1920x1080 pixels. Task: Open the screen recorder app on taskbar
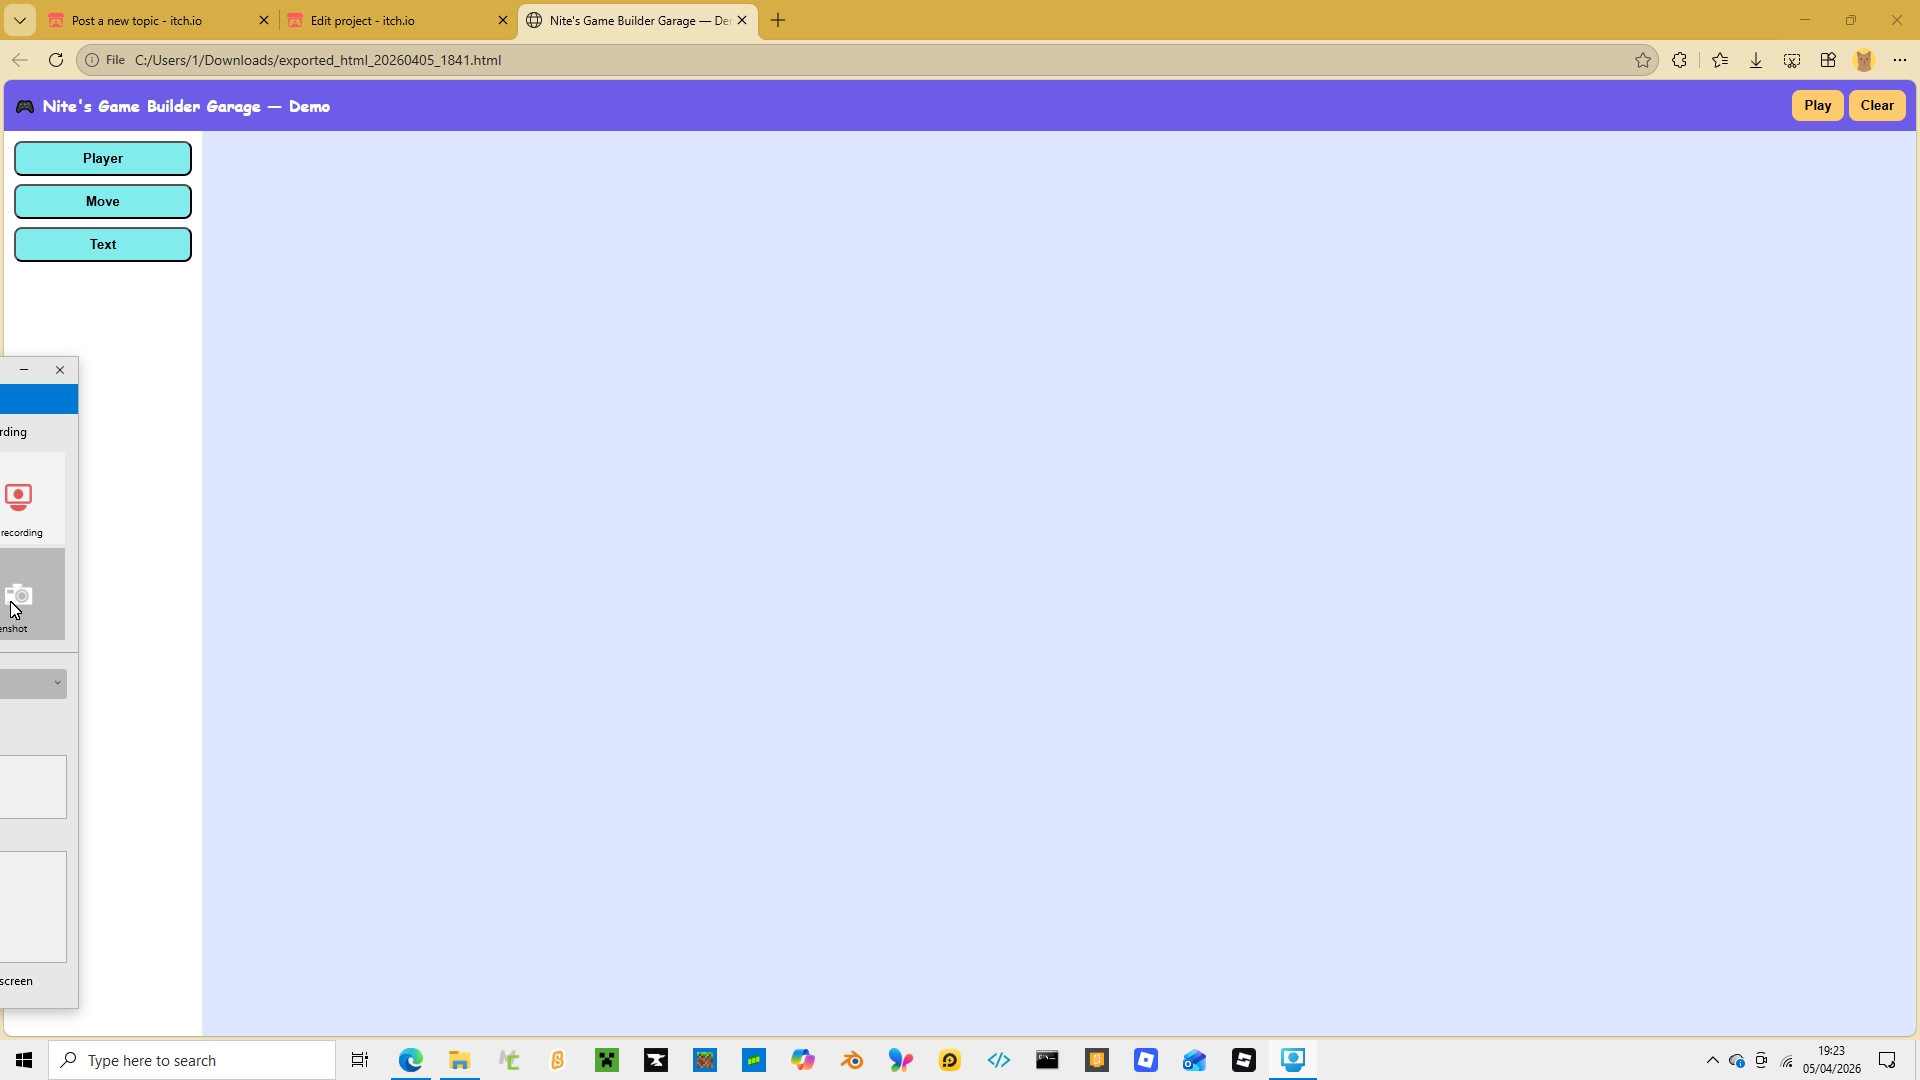(x=1293, y=1060)
